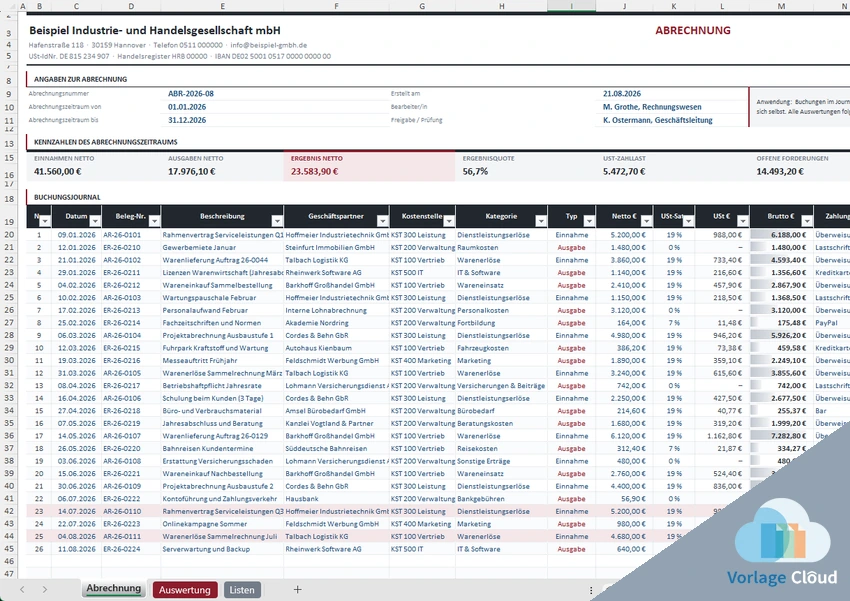Select the Offene Forderungen value 14.493,20 €

(x=780, y=171)
